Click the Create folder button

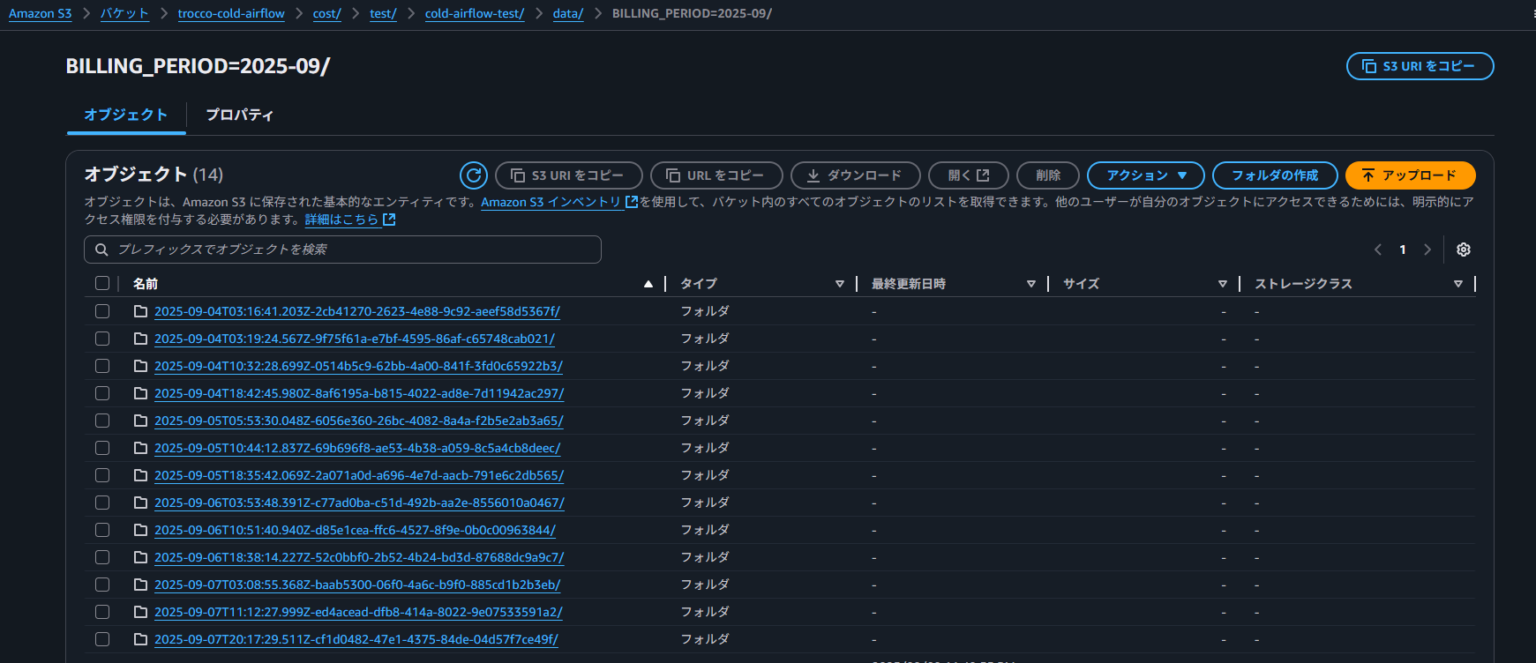pos(1274,176)
